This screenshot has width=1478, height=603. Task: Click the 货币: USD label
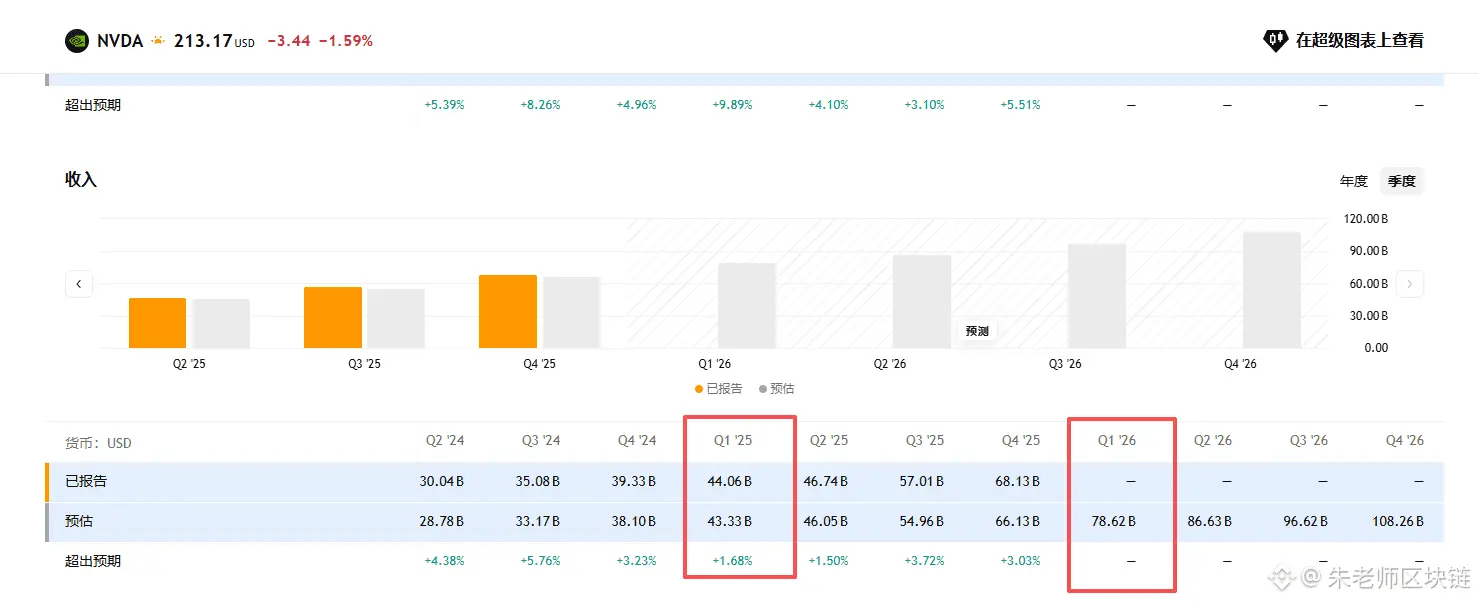[x=98, y=442]
